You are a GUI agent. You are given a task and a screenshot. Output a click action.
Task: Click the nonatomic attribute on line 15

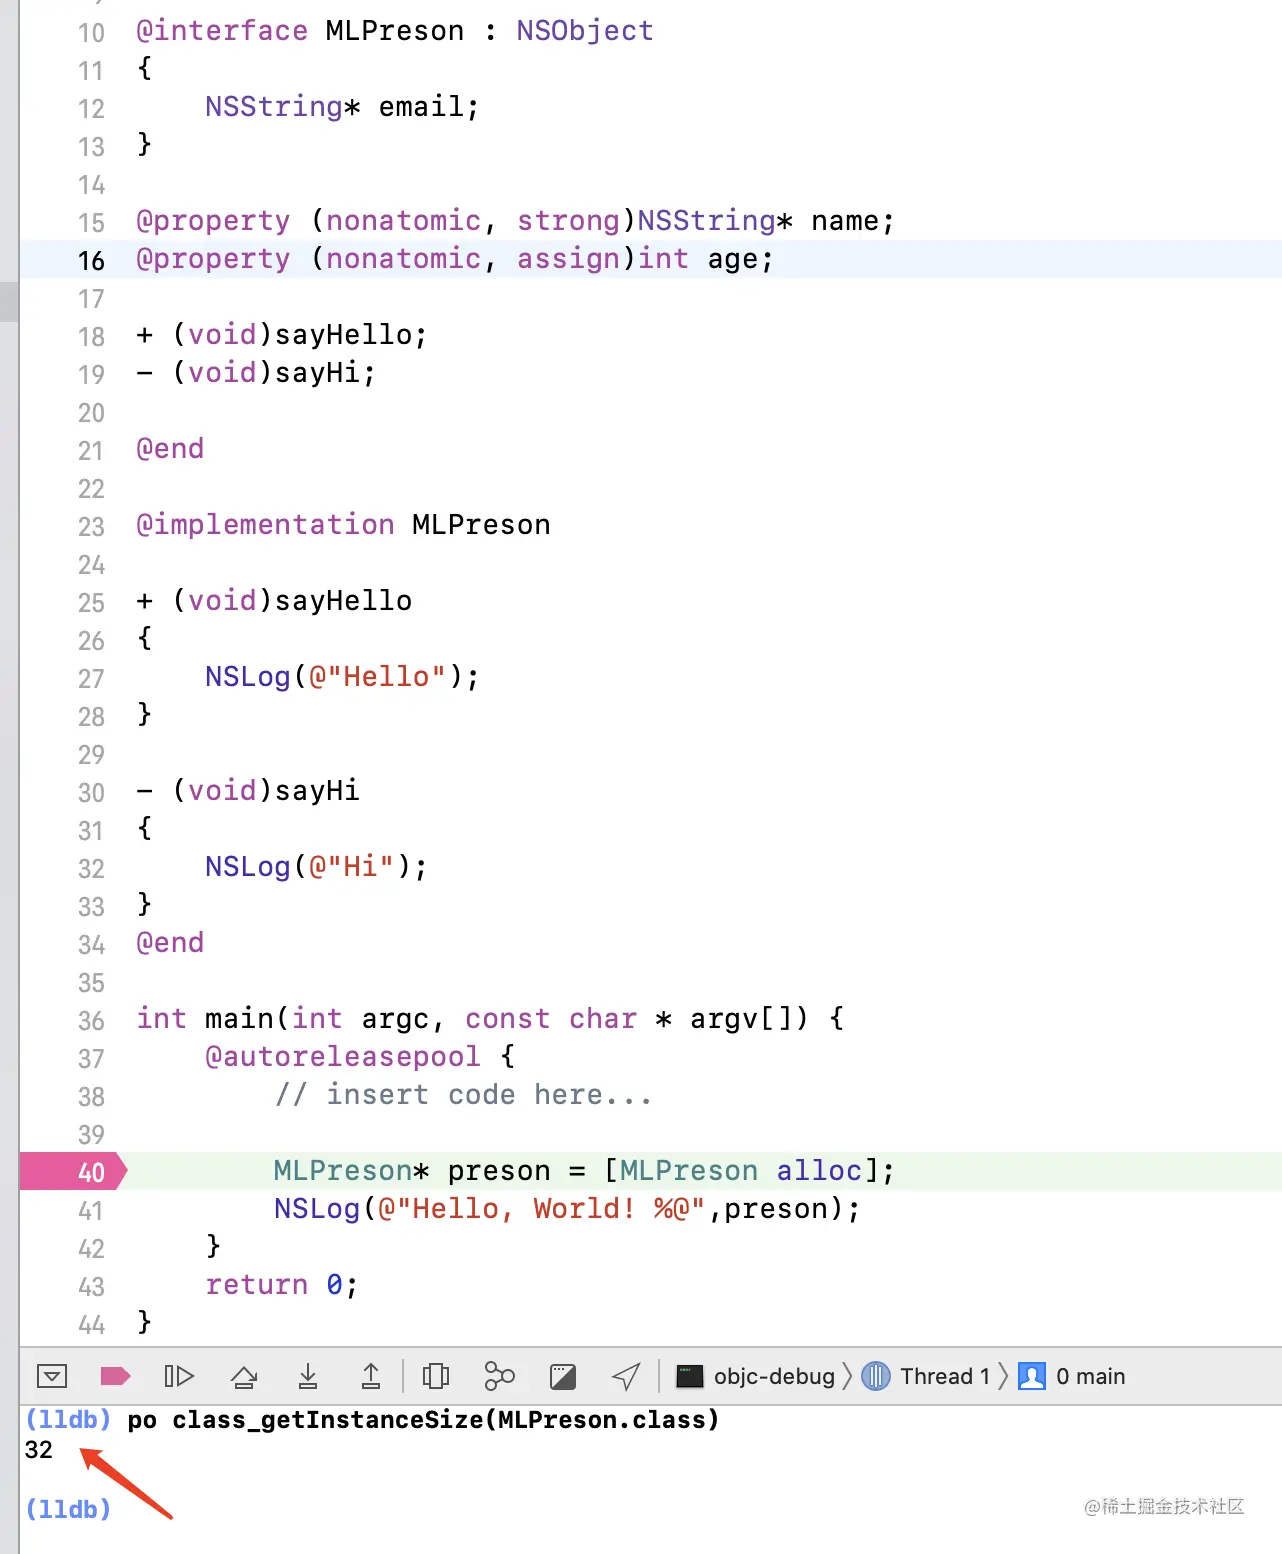point(403,220)
